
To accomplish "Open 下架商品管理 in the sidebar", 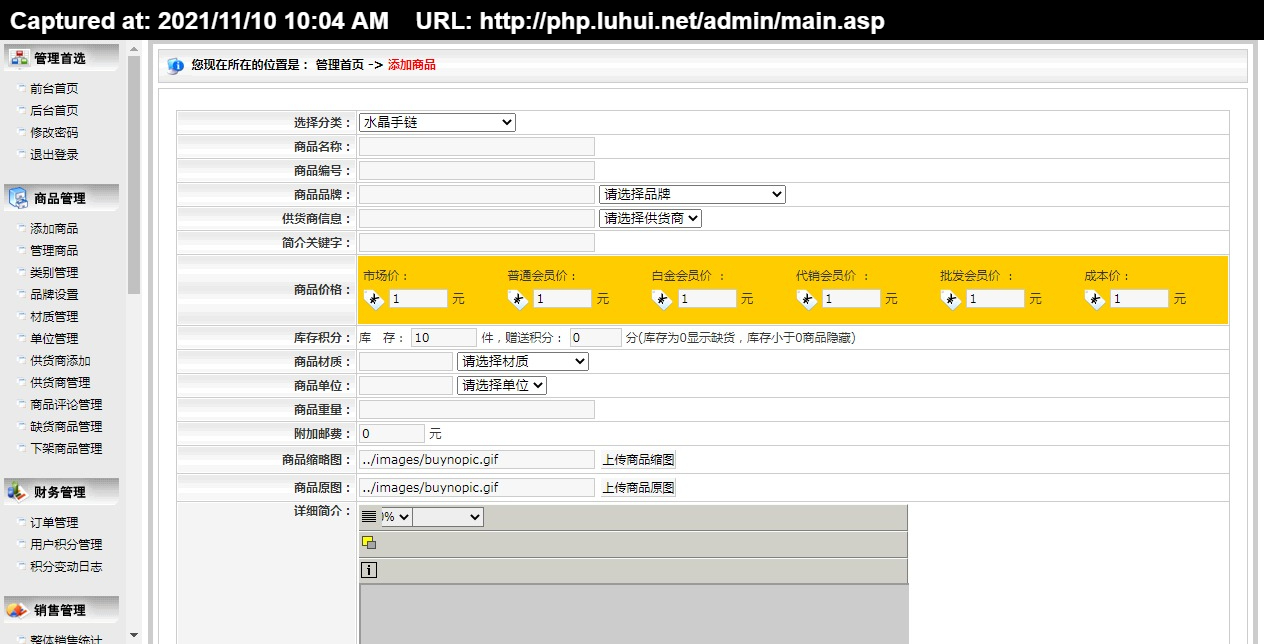I will tap(66, 449).
